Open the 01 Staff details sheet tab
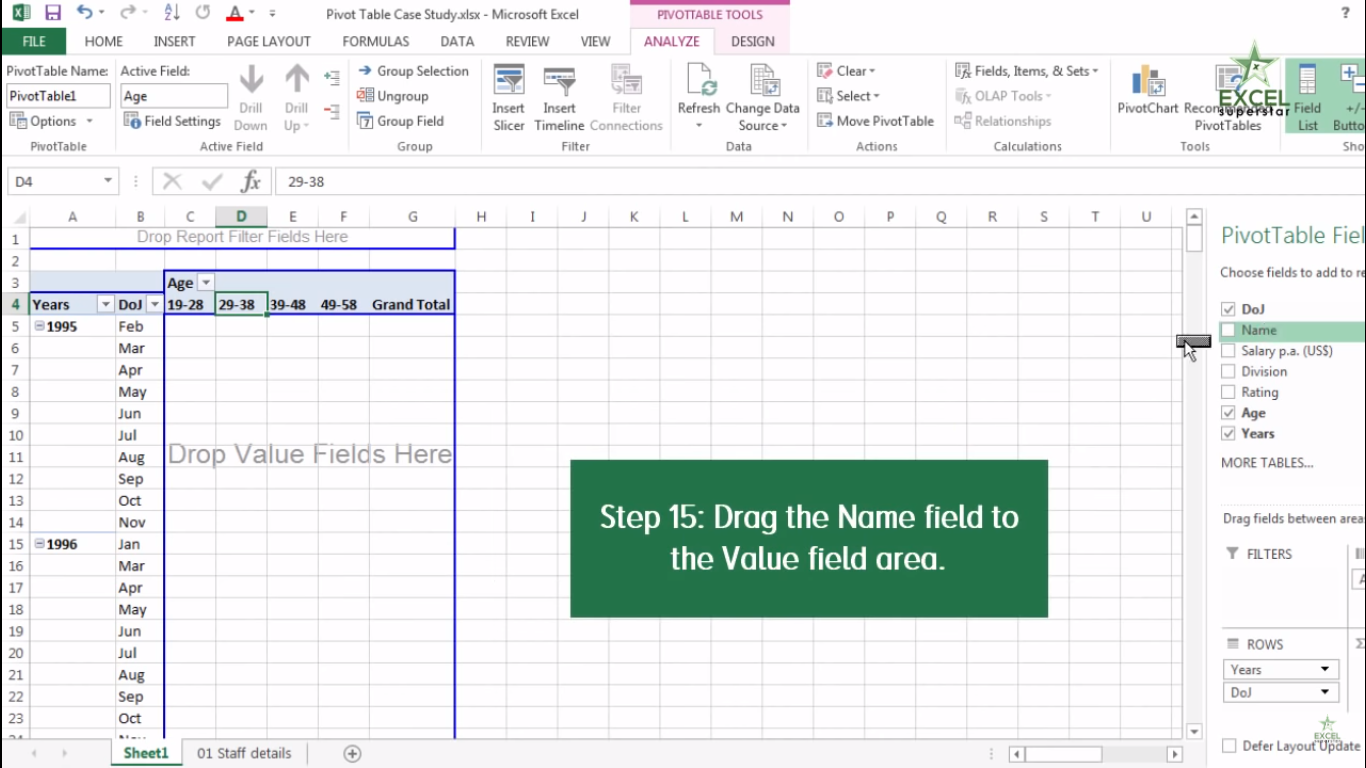The height and width of the screenshot is (768, 1366). point(244,753)
